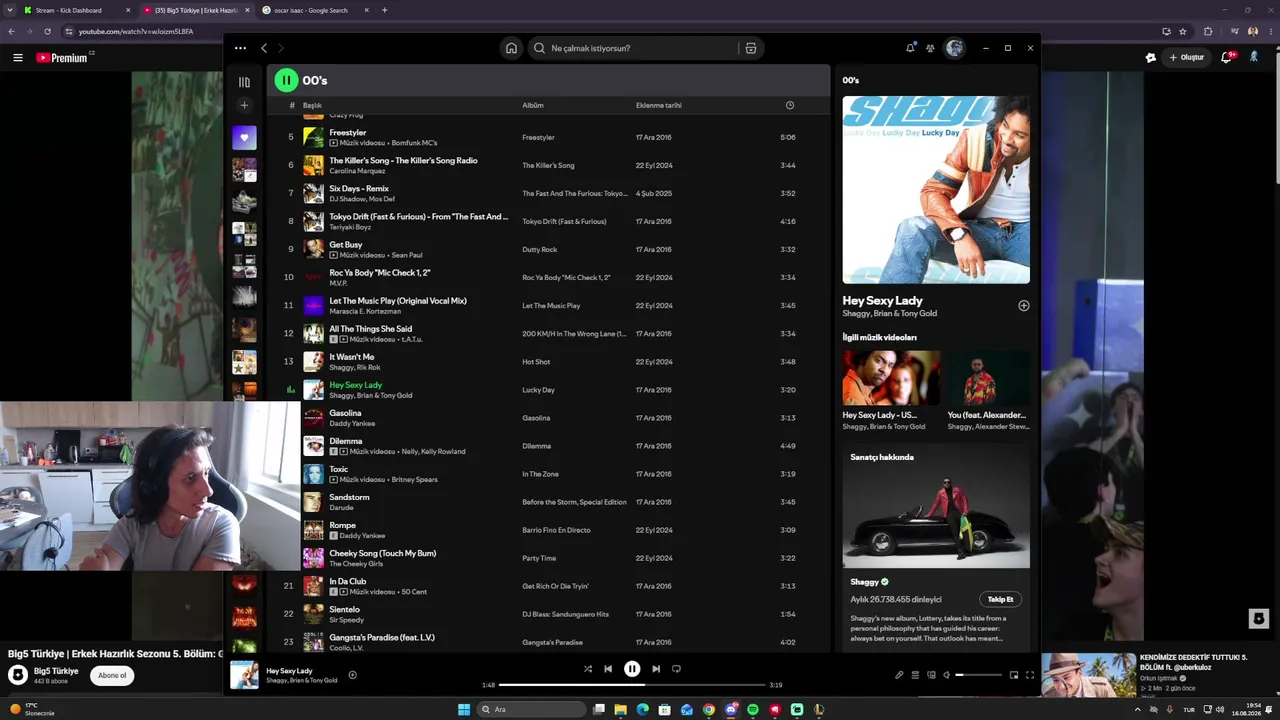Open Spotify Home
The width and height of the screenshot is (1280, 720).
click(511, 48)
